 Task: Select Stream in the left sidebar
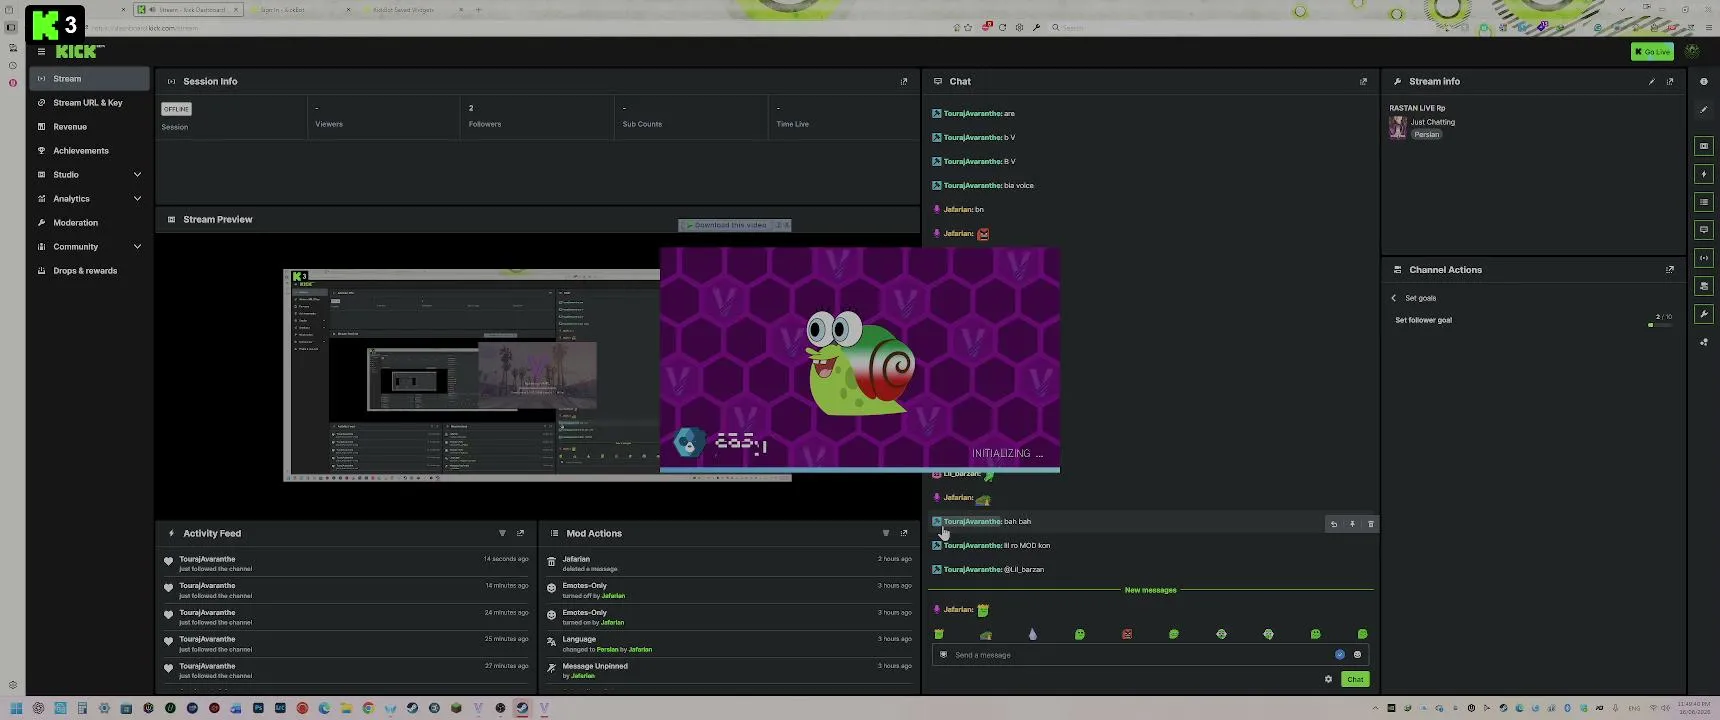(x=89, y=79)
